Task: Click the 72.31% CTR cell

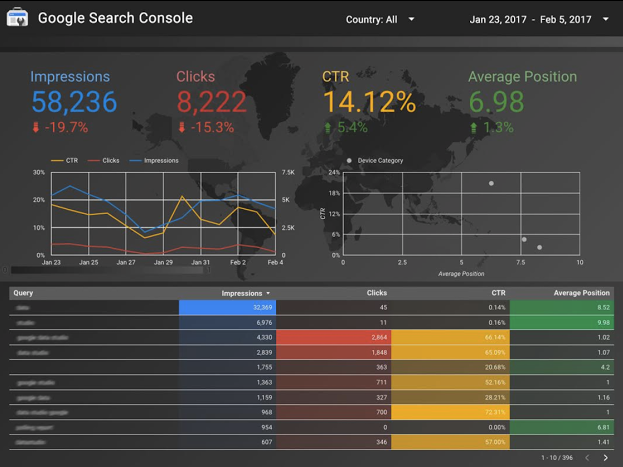Action: coord(450,412)
